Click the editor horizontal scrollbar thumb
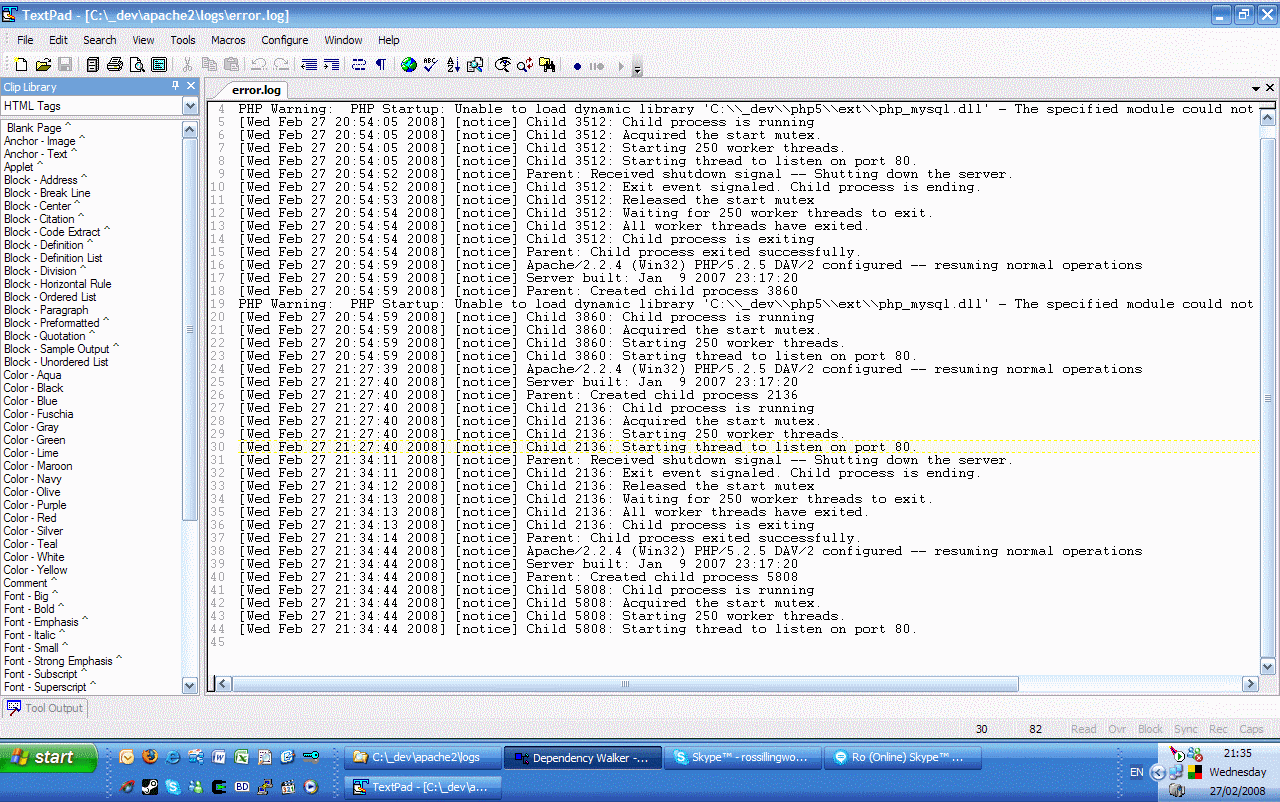Screen dimensions: 1280x802 click(x=626, y=684)
